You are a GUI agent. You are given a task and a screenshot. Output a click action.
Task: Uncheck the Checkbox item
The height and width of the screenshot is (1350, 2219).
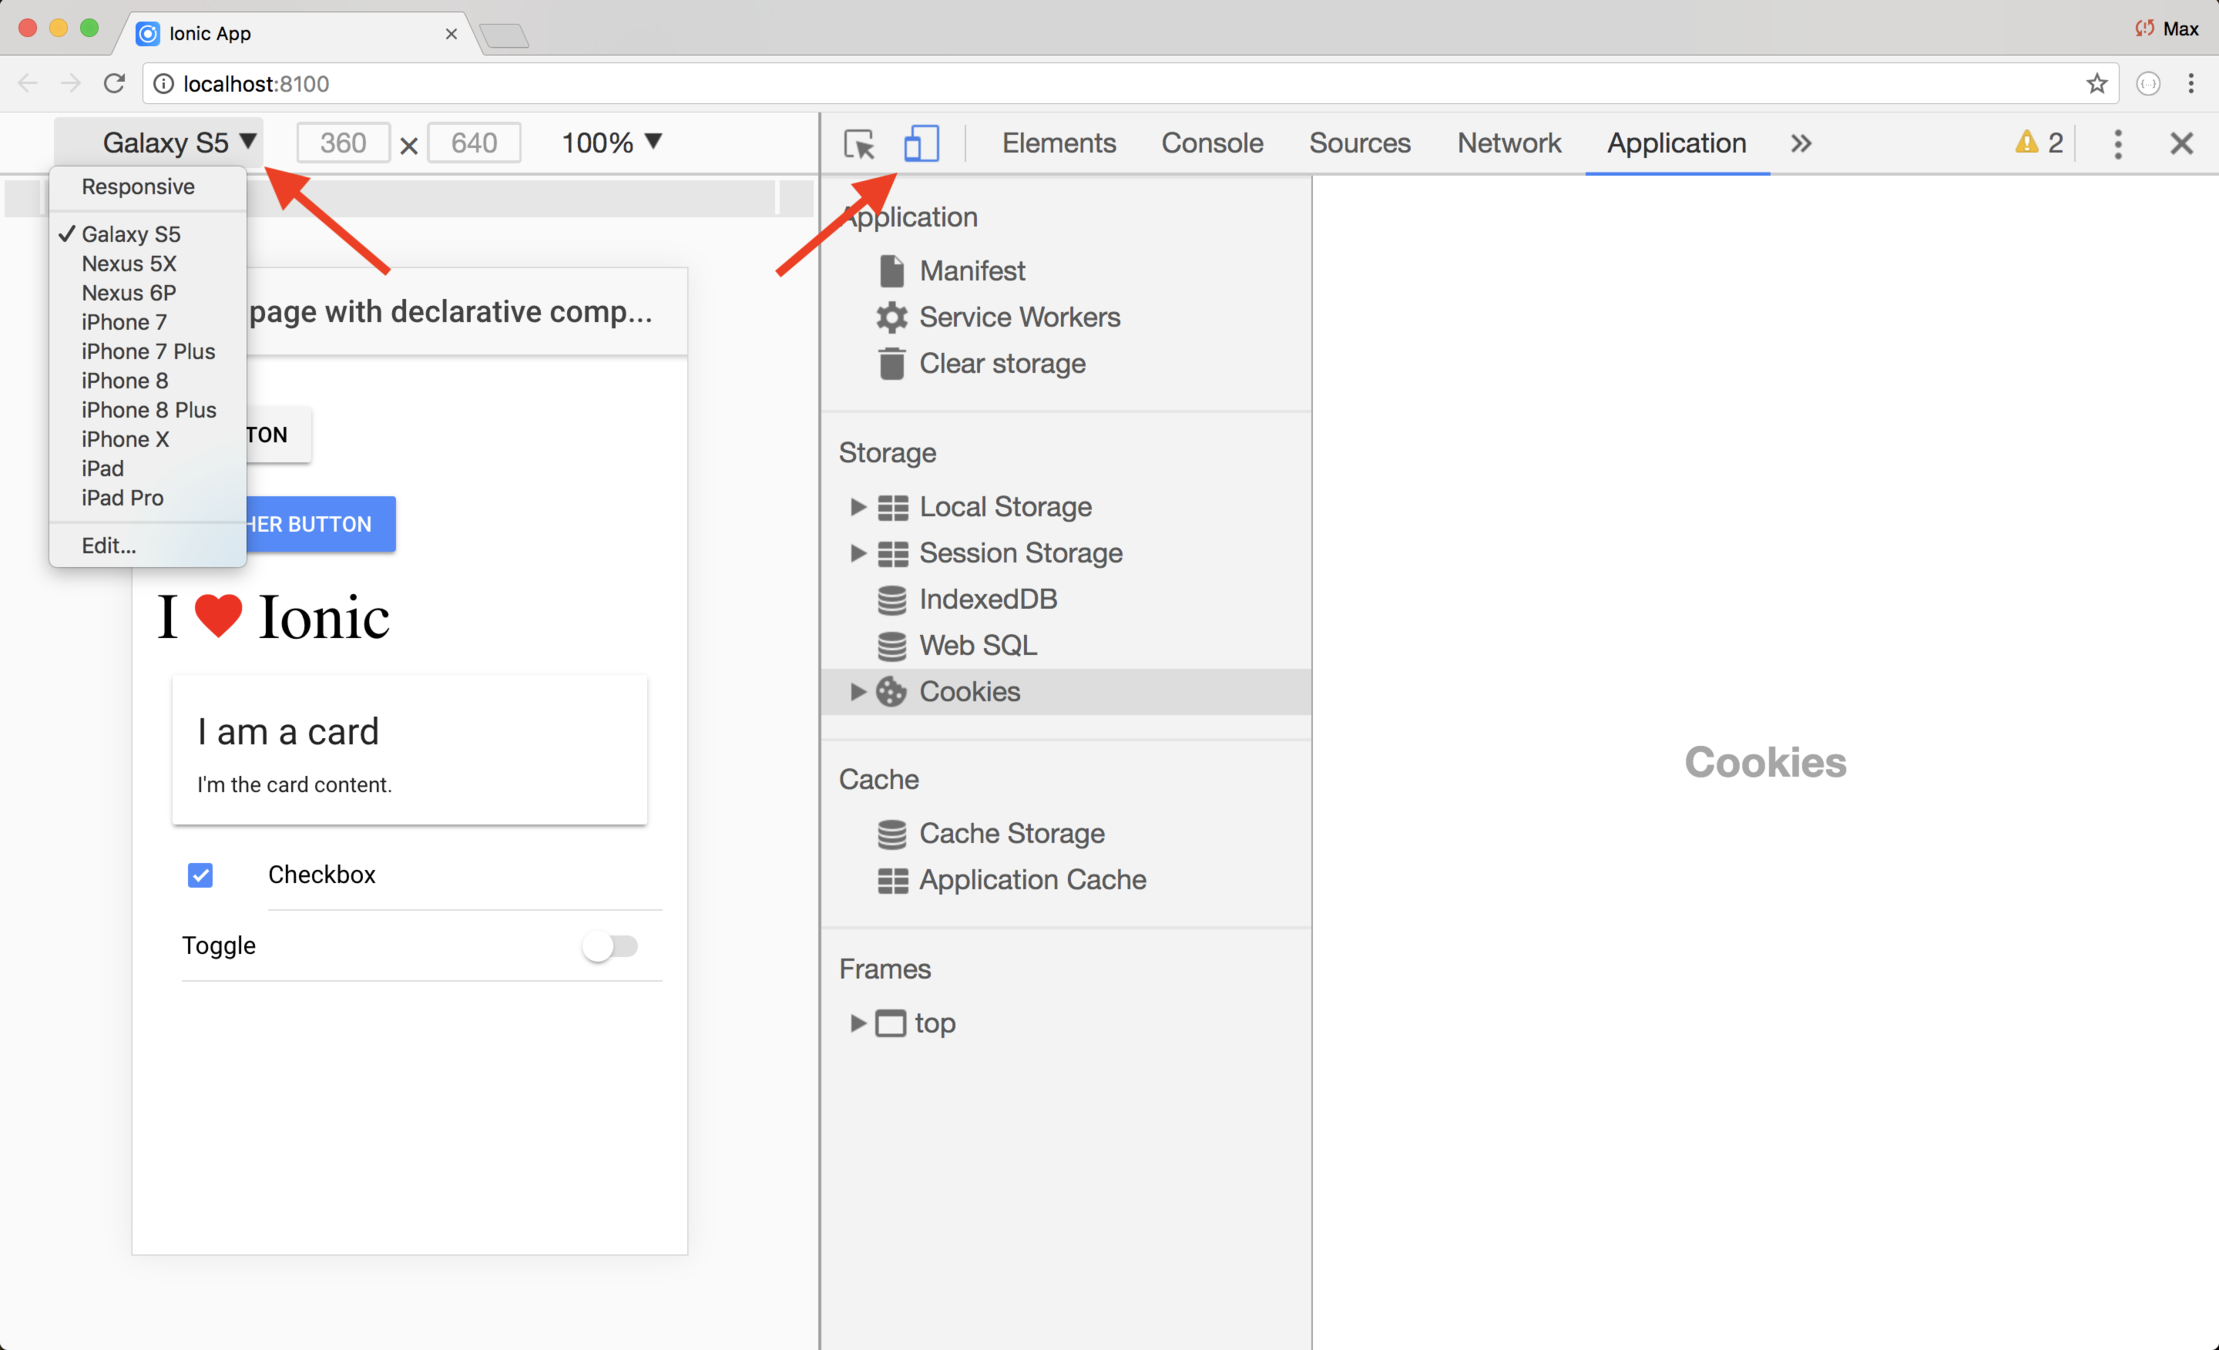point(200,875)
